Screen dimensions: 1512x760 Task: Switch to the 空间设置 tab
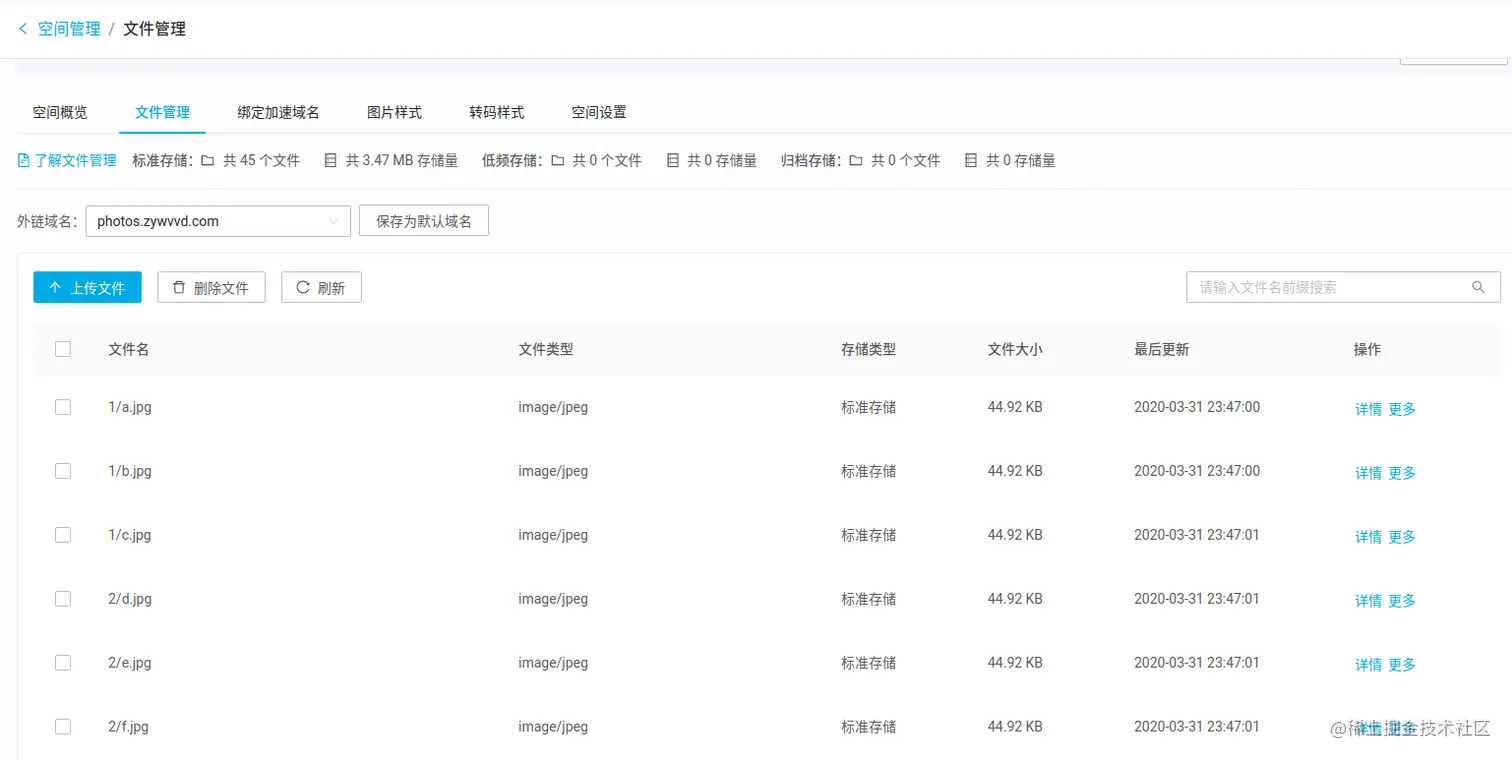click(598, 112)
